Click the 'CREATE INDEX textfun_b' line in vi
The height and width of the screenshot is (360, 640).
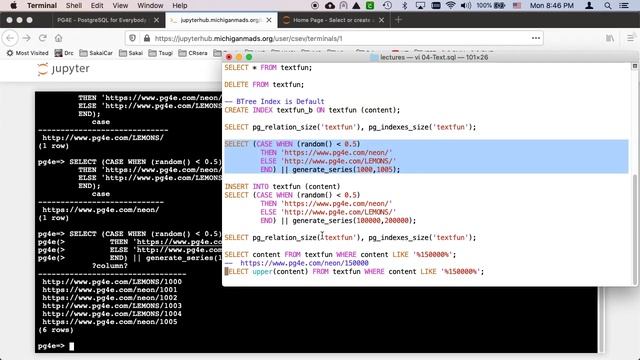point(312,110)
